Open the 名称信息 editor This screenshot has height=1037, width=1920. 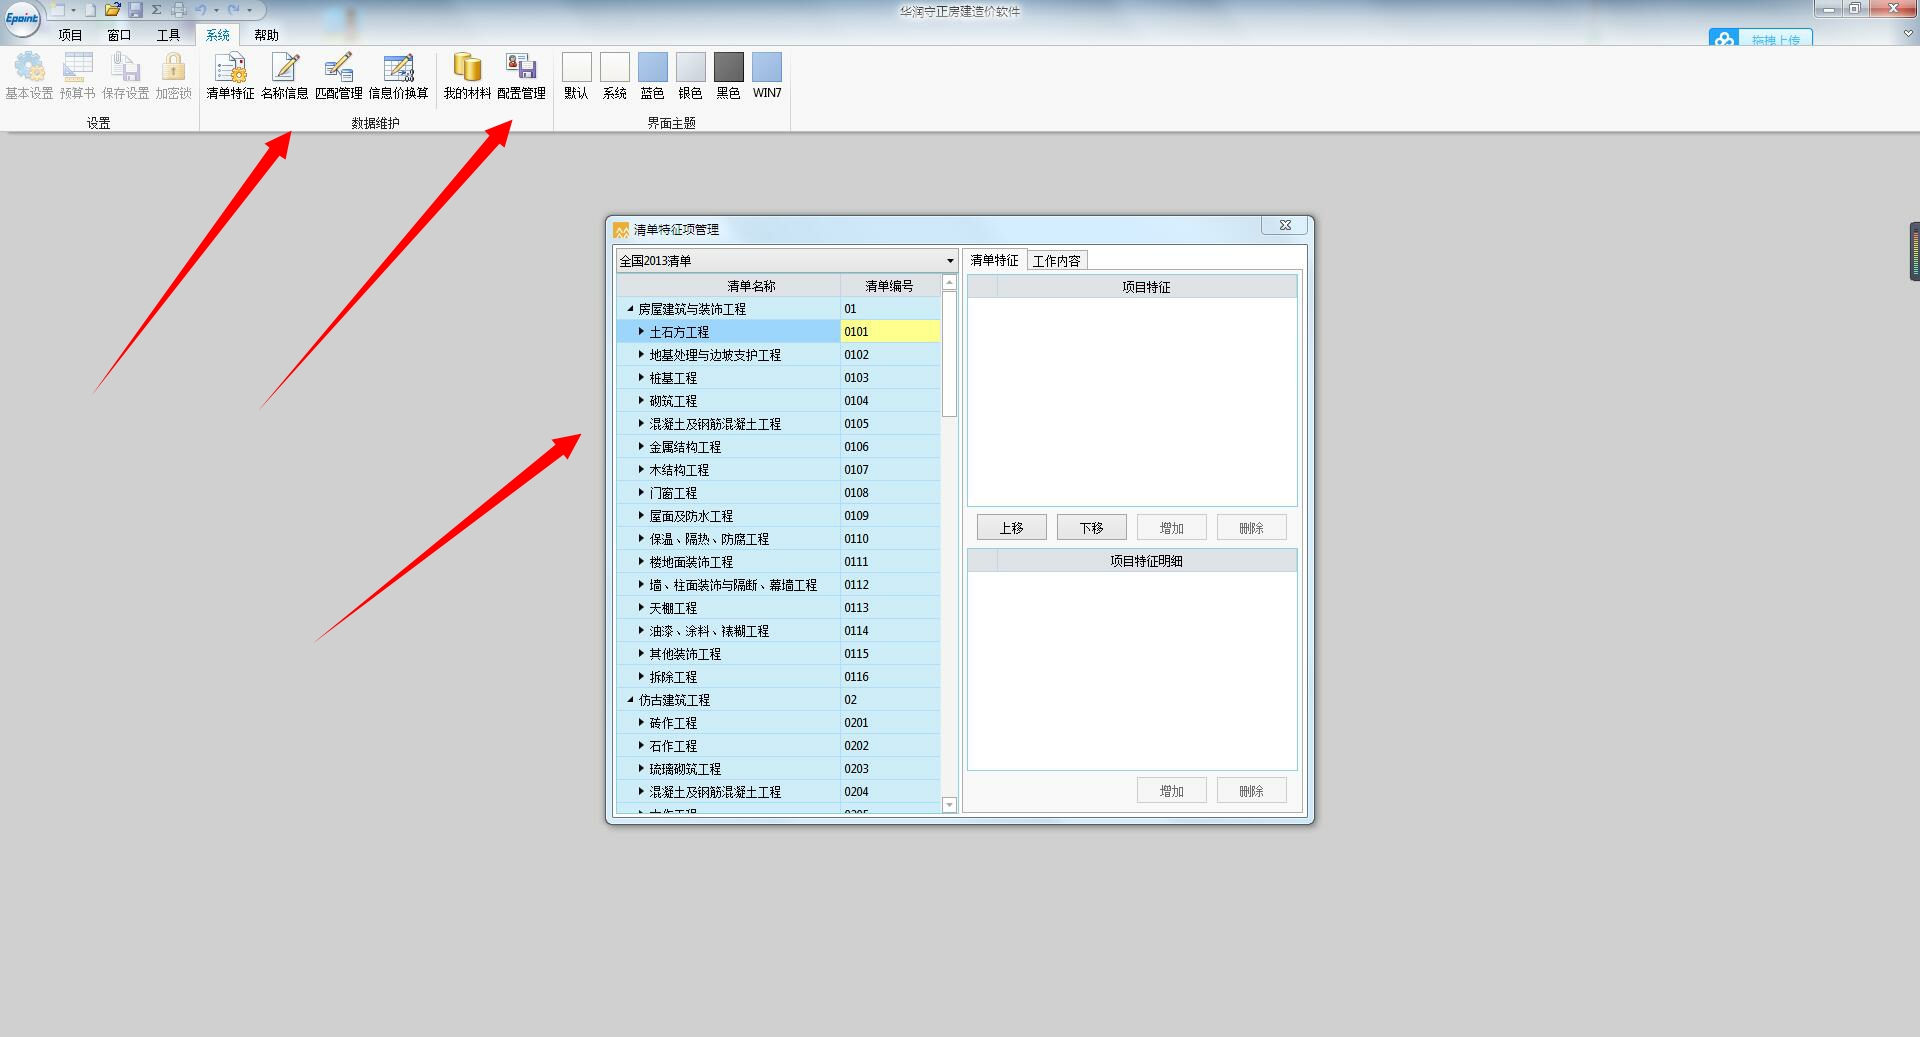point(285,76)
